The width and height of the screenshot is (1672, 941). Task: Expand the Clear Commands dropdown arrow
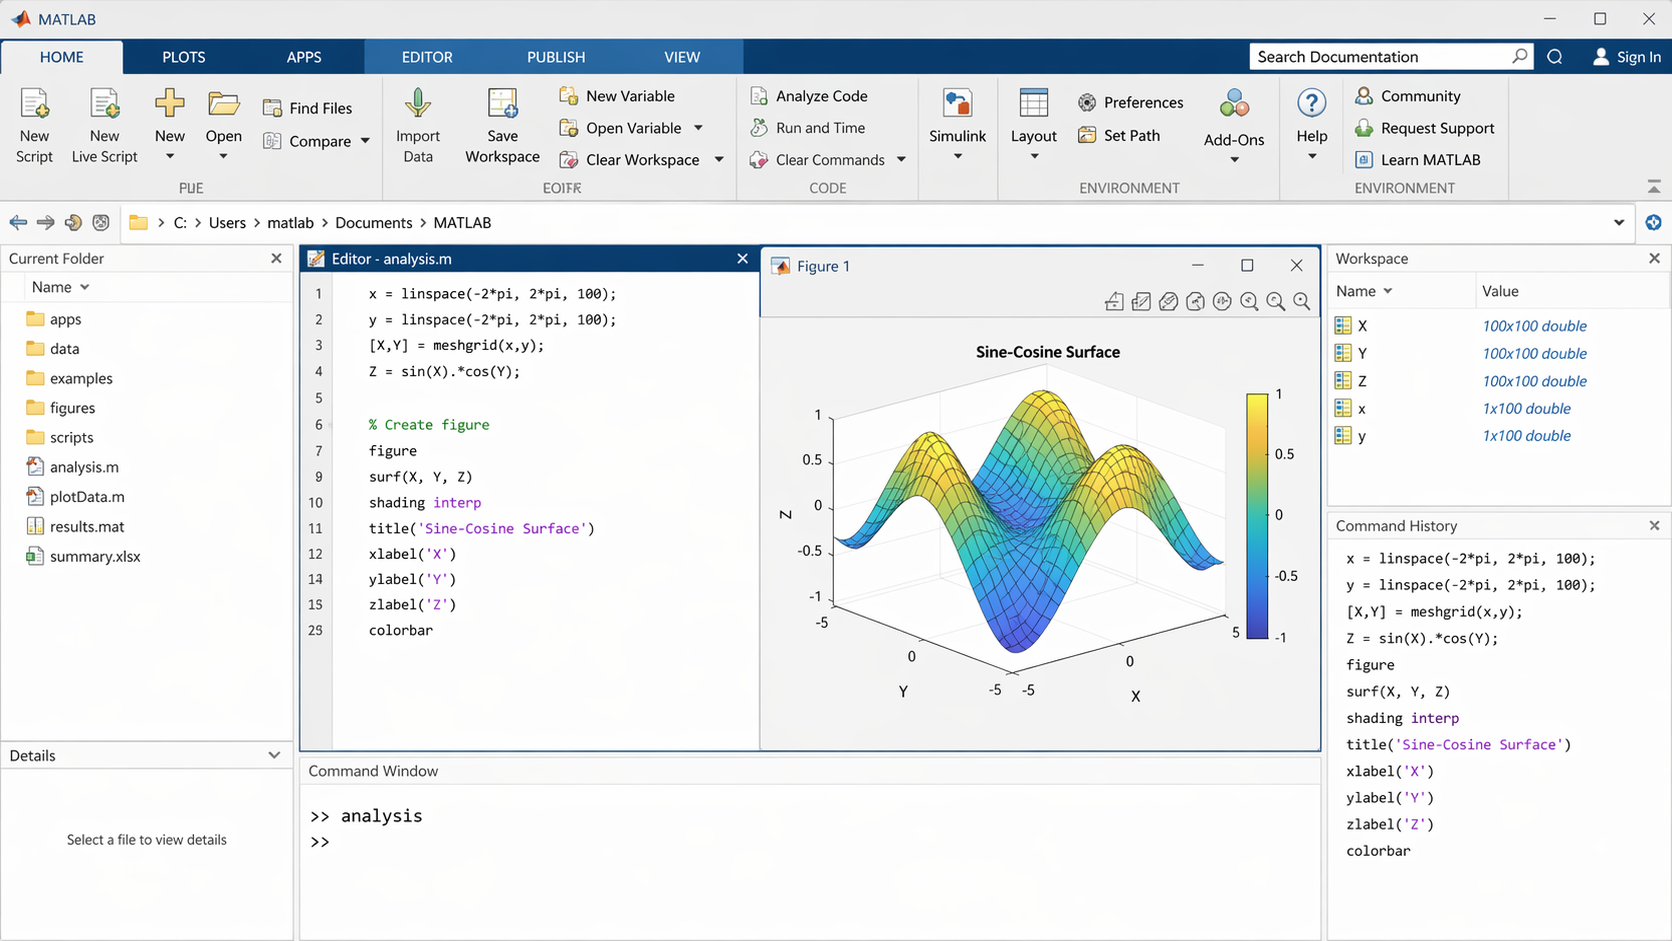point(901,160)
